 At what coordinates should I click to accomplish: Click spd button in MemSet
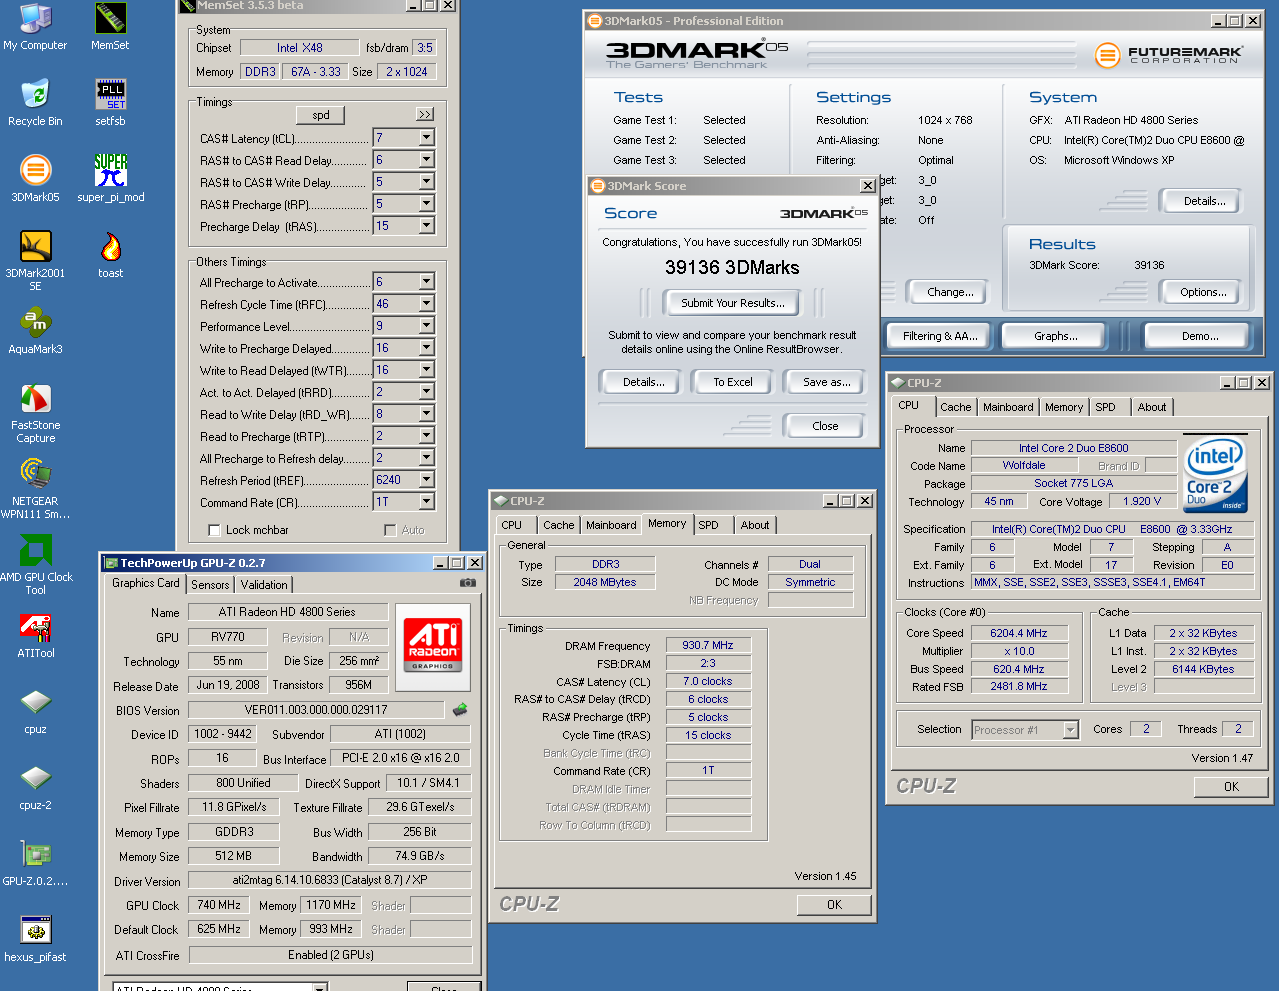pyautogui.click(x=320, y=115)
